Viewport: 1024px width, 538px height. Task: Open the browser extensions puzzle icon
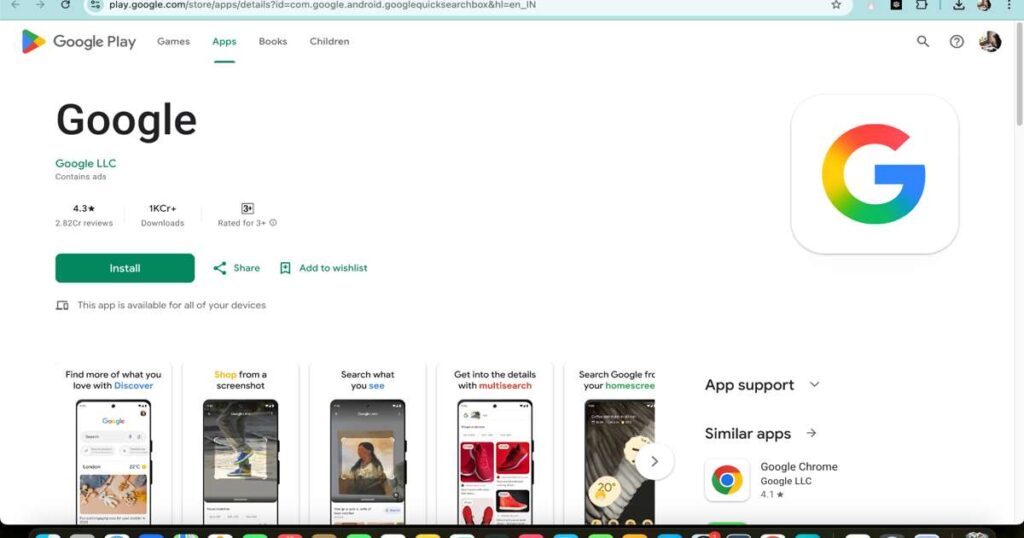[921, 5]
